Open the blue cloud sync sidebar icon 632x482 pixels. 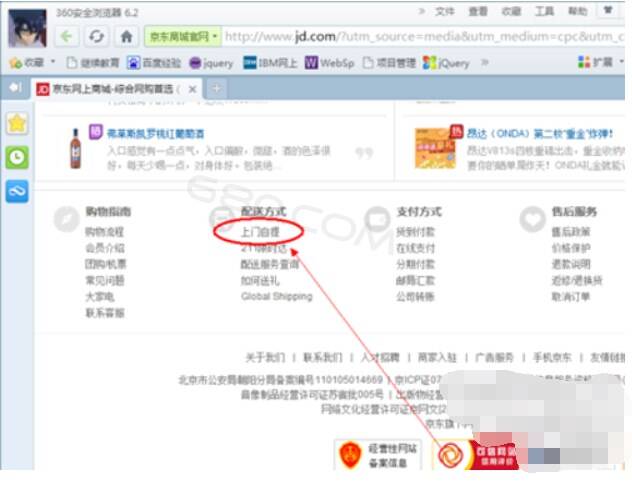coord(17,191)
